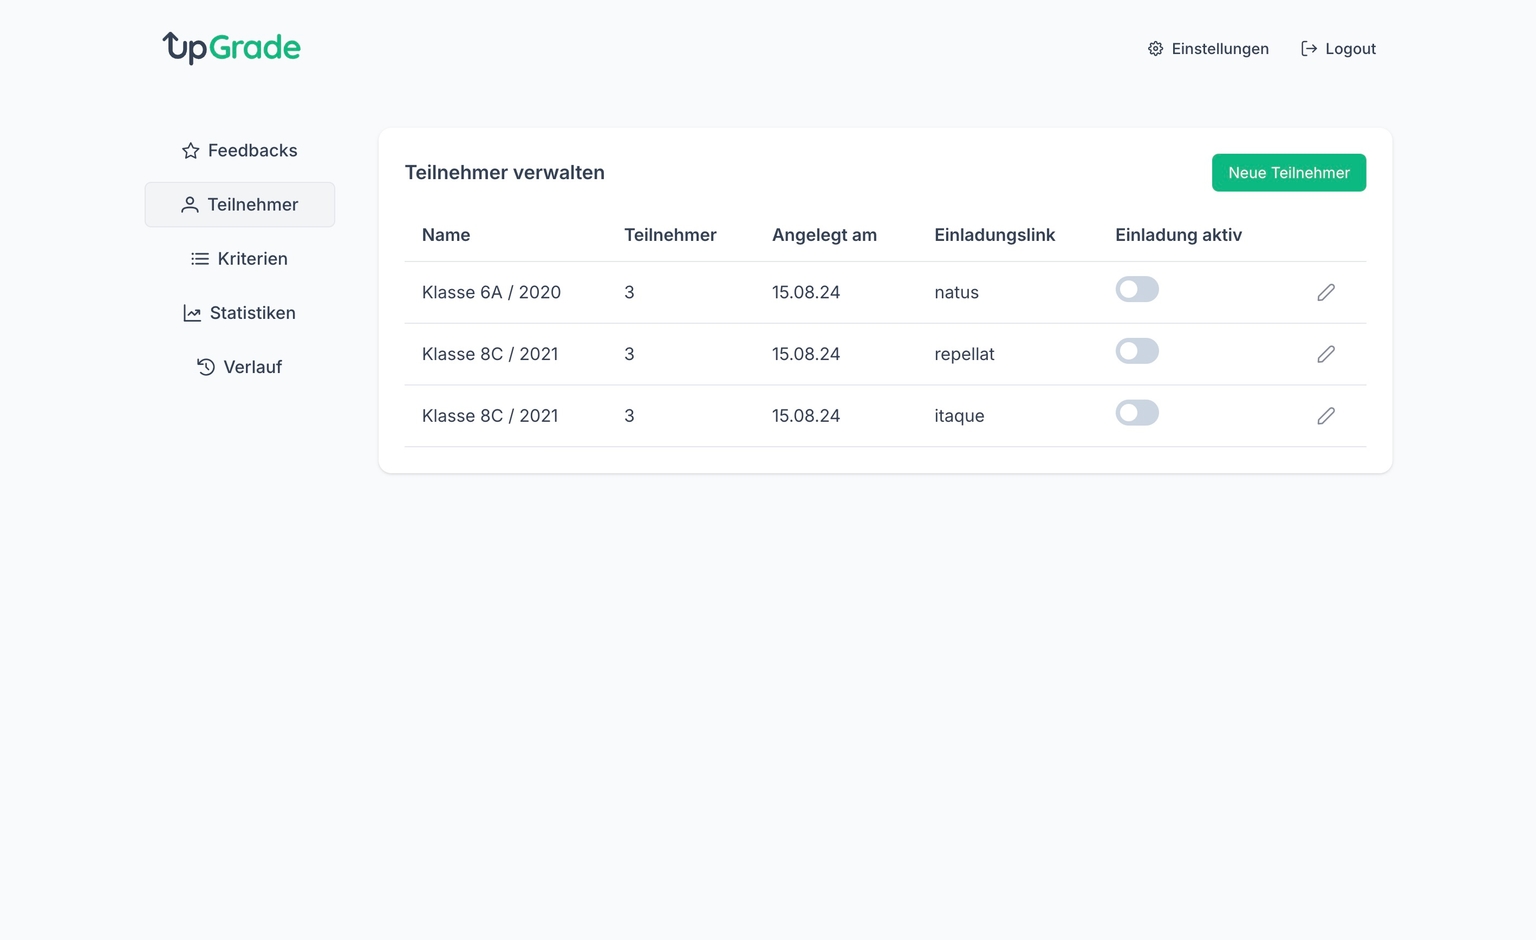Enable the invitation switch for repellat
The height and width of the screenshot is (940, 1536).
click(x=1137, y=351)
